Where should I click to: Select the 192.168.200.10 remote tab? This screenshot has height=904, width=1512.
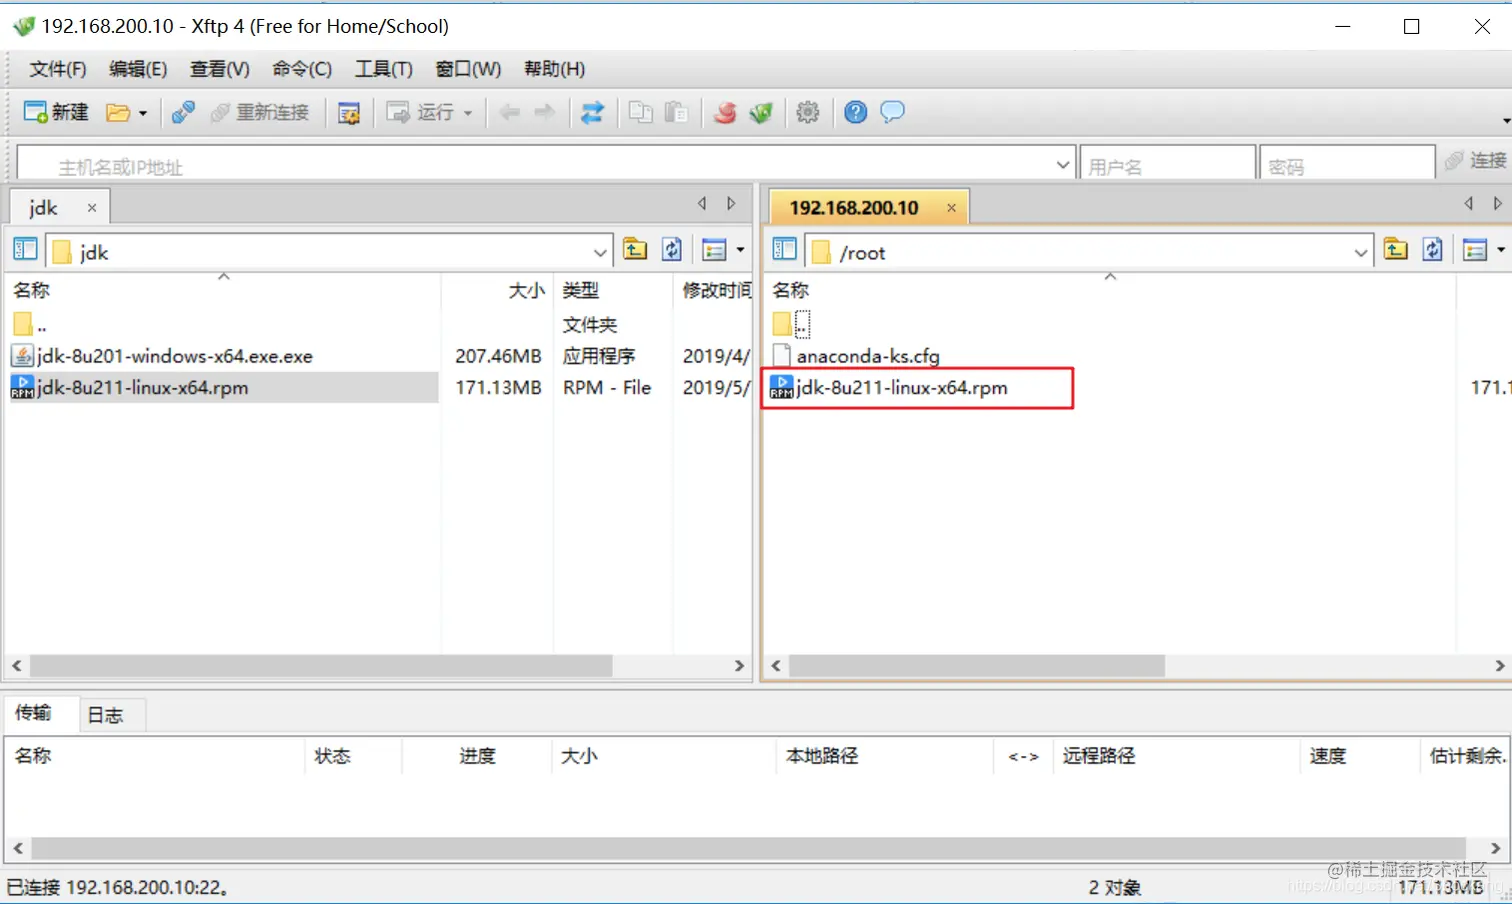tap(854, 208)
